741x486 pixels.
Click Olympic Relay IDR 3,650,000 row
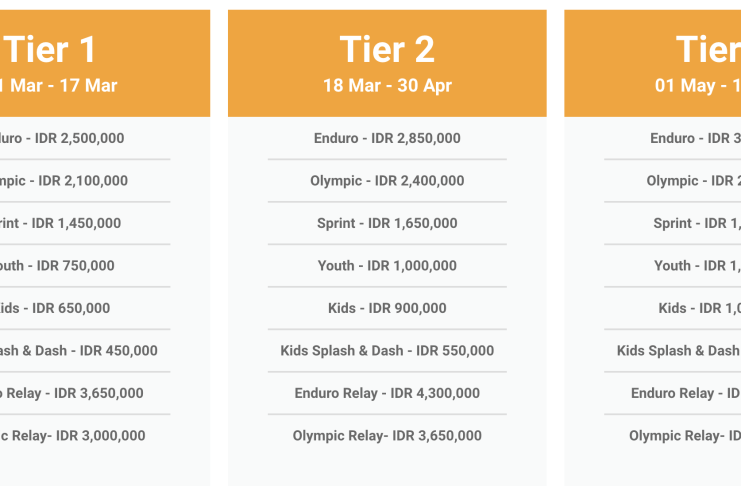387,436
